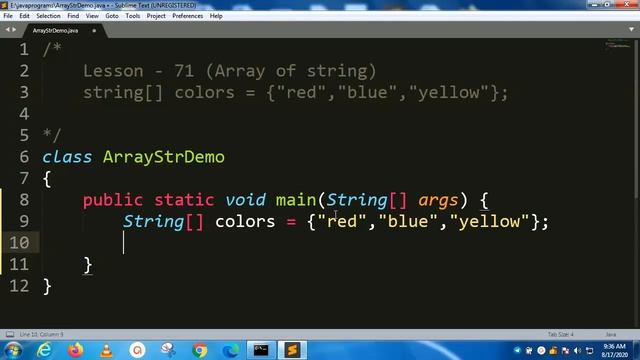Screen dimensions: 640x360
Task: Click line number 1 in the gutter
Action: pos(24,49)
